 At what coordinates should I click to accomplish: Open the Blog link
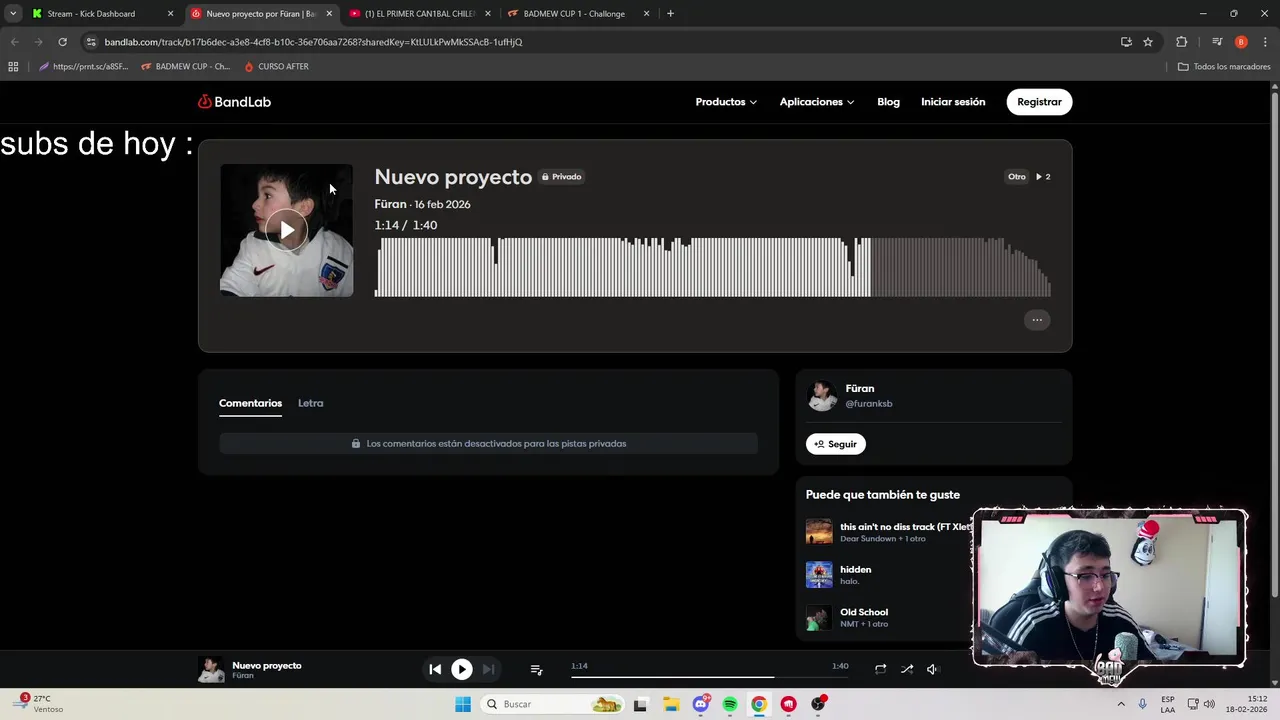click(x=888, y=102)
